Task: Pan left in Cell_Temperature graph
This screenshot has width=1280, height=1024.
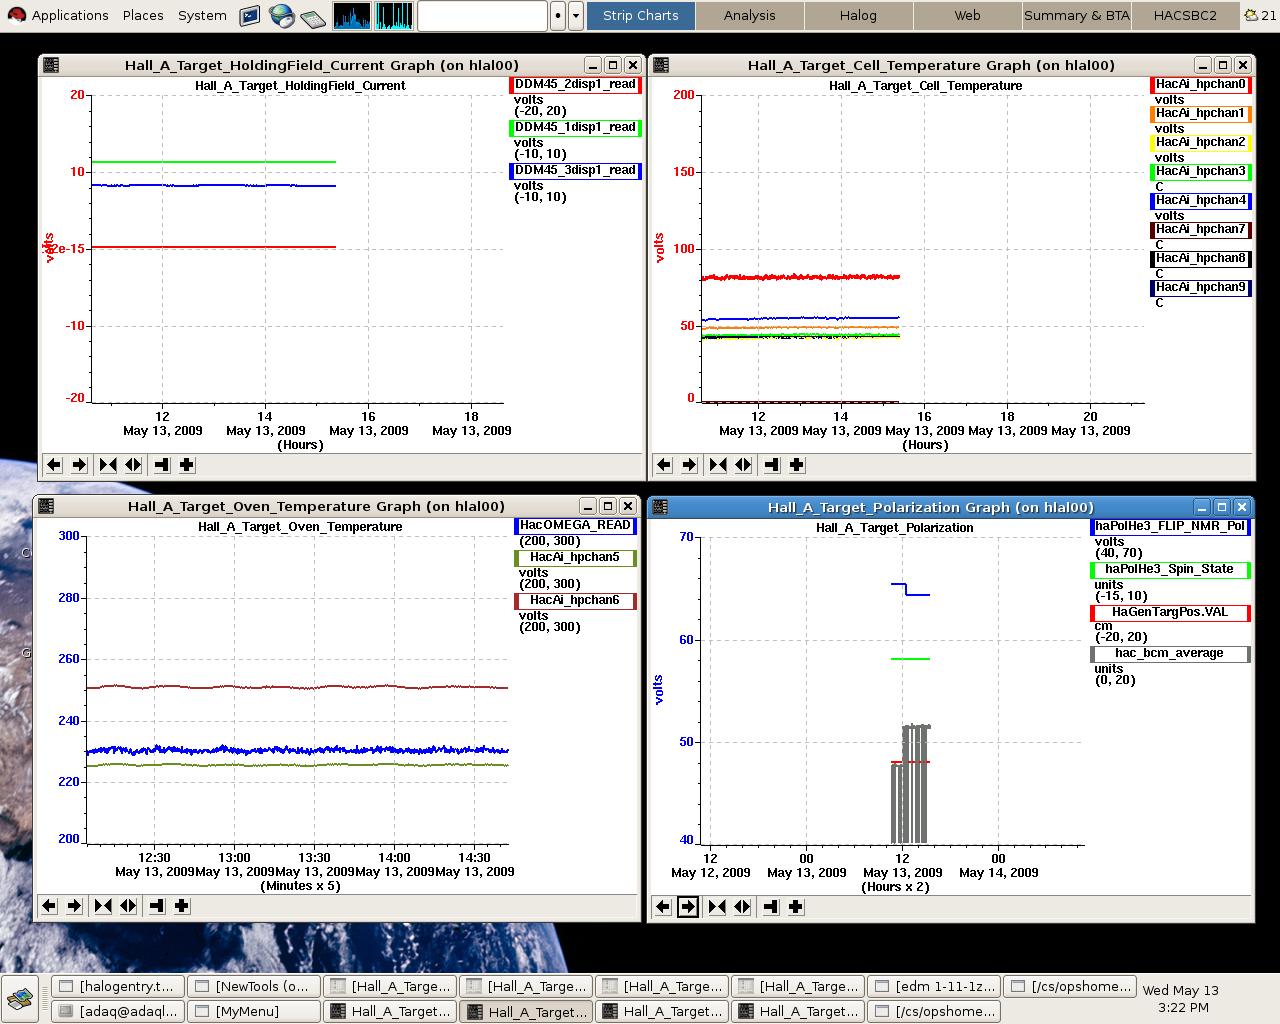Action: coord(664,465)
